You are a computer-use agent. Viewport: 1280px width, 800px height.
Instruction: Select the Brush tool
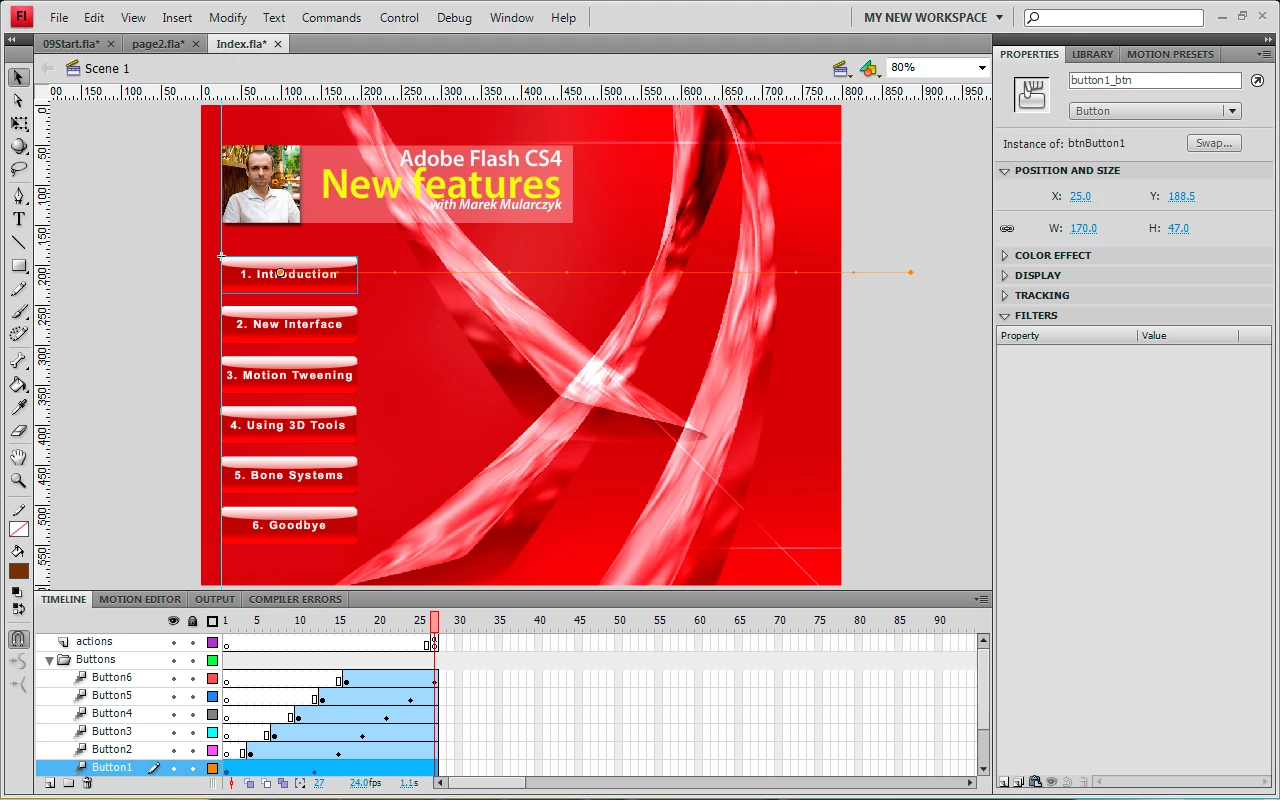click(x=19, y=312)
